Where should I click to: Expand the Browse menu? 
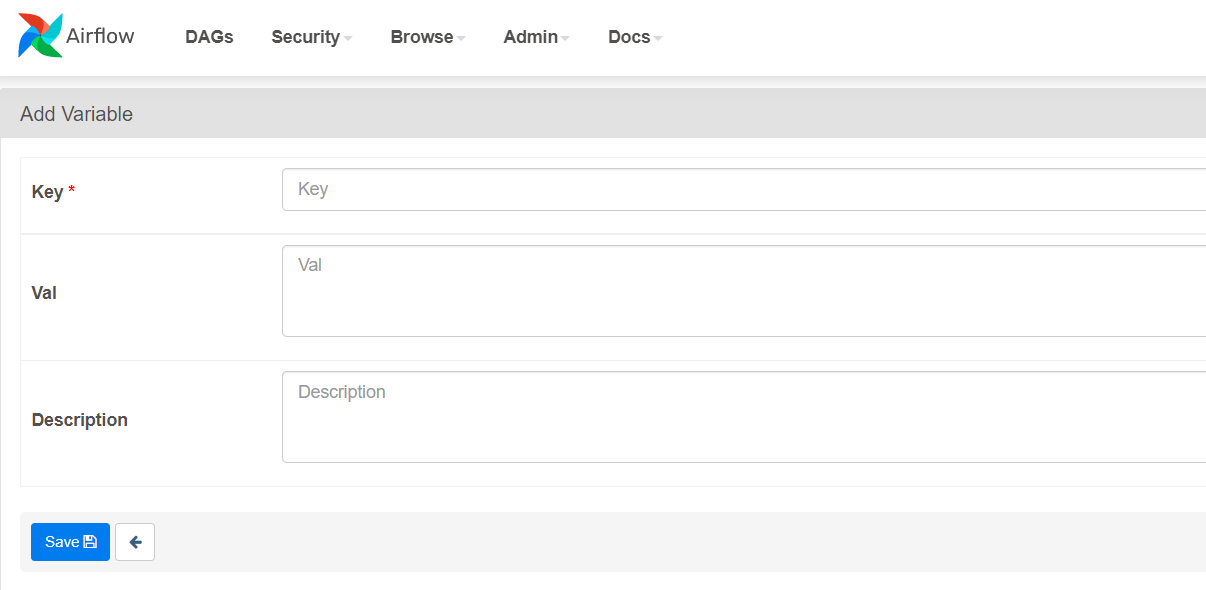420,37
